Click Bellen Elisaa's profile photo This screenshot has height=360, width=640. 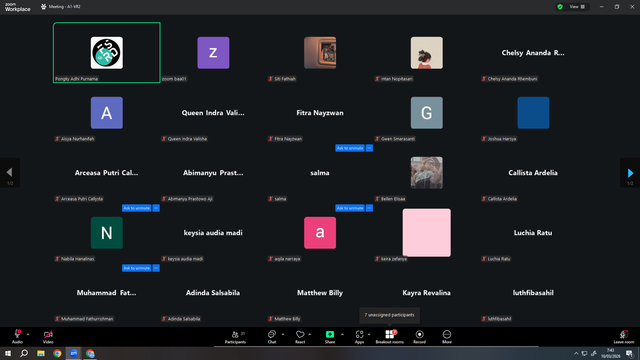click(427, 173)
